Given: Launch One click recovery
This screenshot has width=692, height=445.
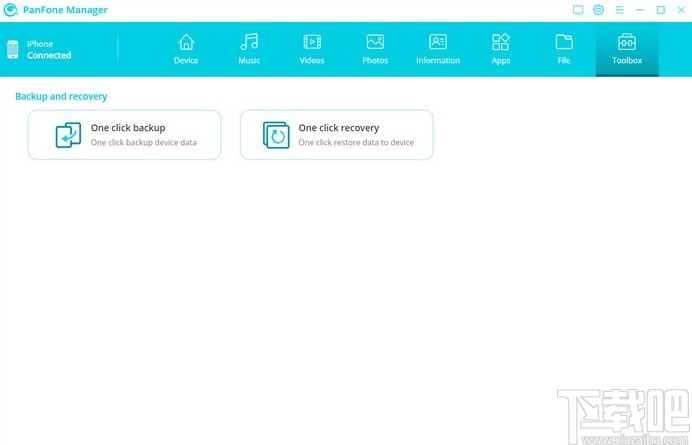Looking at the screenshot, I should pyautogui.click(x=337, y=135).
